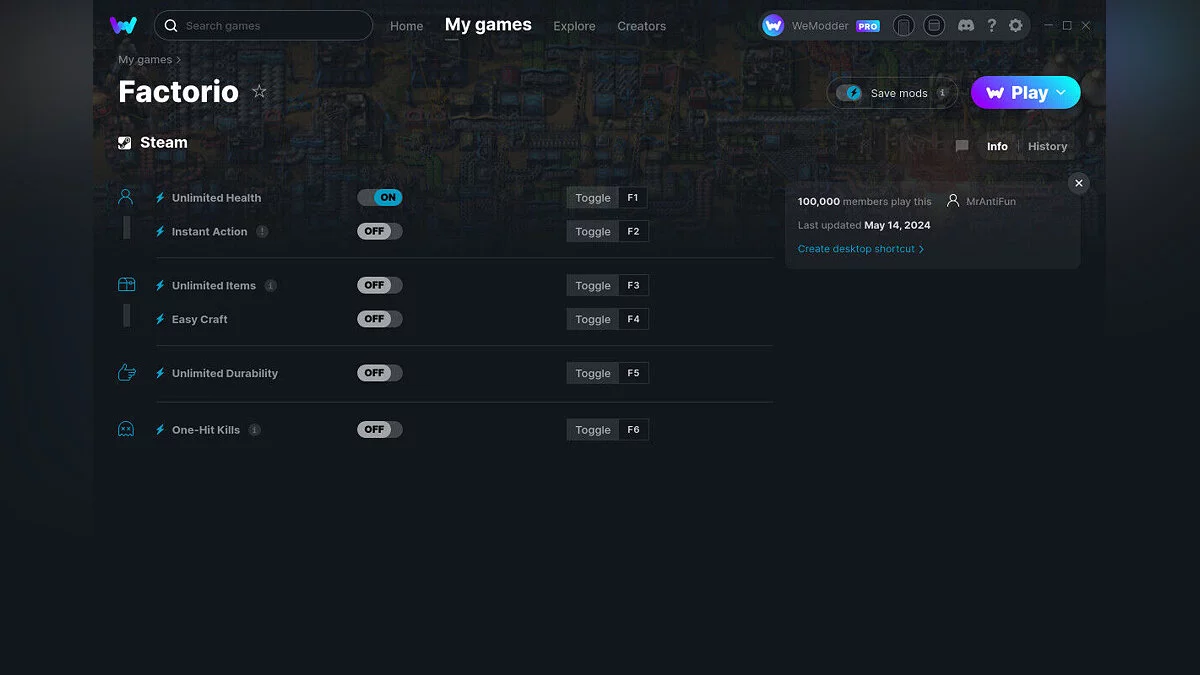1200x675 pixels.
Task: Click Toggle button for F6 hotkey
Action: pos(592,430)
